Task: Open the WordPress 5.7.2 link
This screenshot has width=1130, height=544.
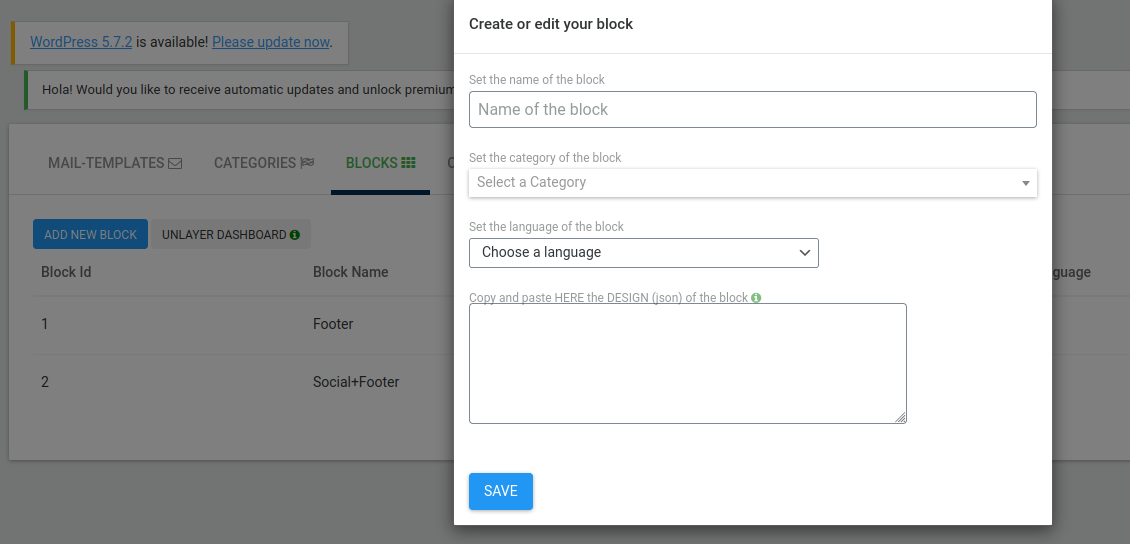Action: 81,42
